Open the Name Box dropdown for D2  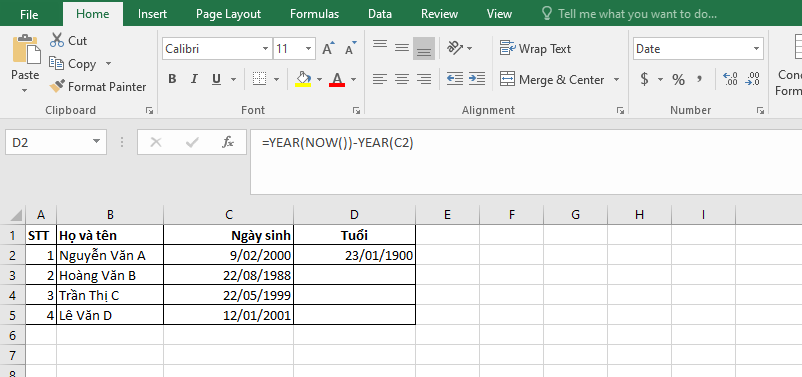click(x=96, y=142)
